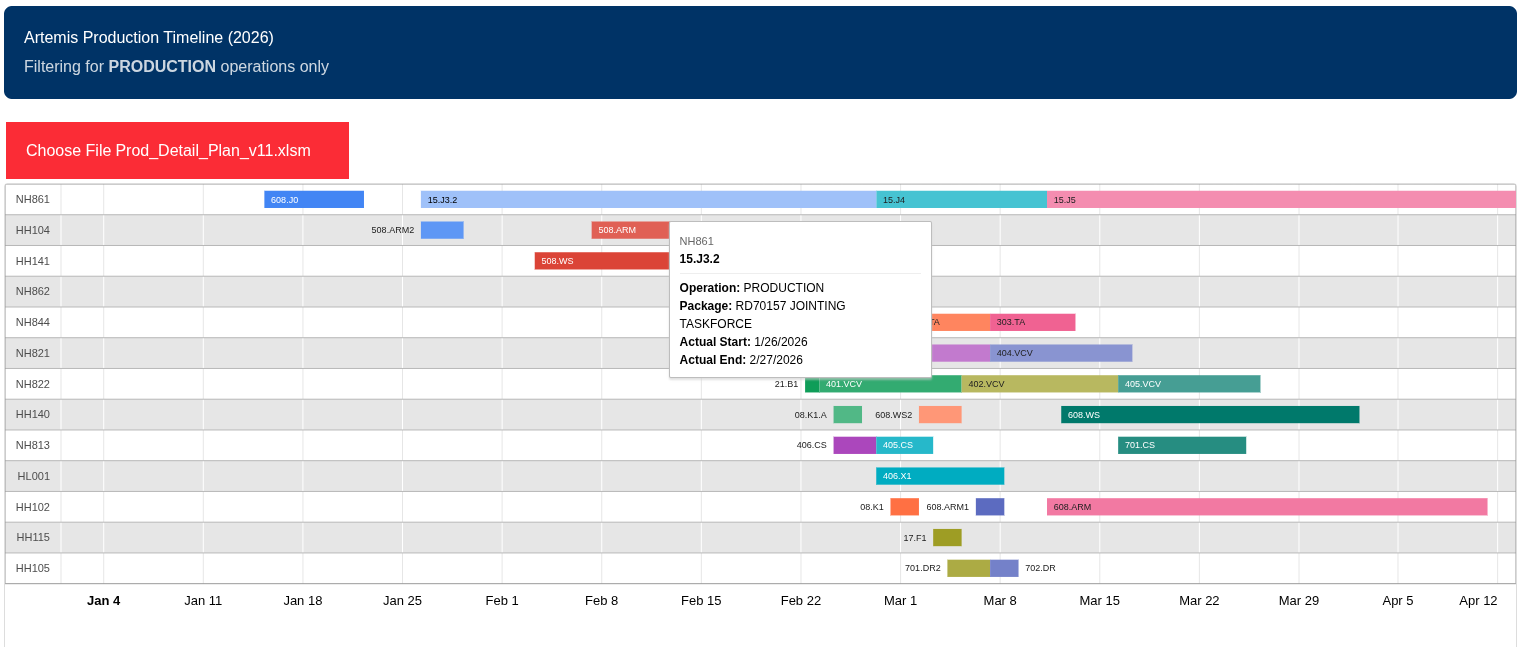The height and width of the screenshot is (647, 1517).
Task: Select the orange bar beside the 608.WS2 label
Action: pyautogui.click(x=940, y=415)
